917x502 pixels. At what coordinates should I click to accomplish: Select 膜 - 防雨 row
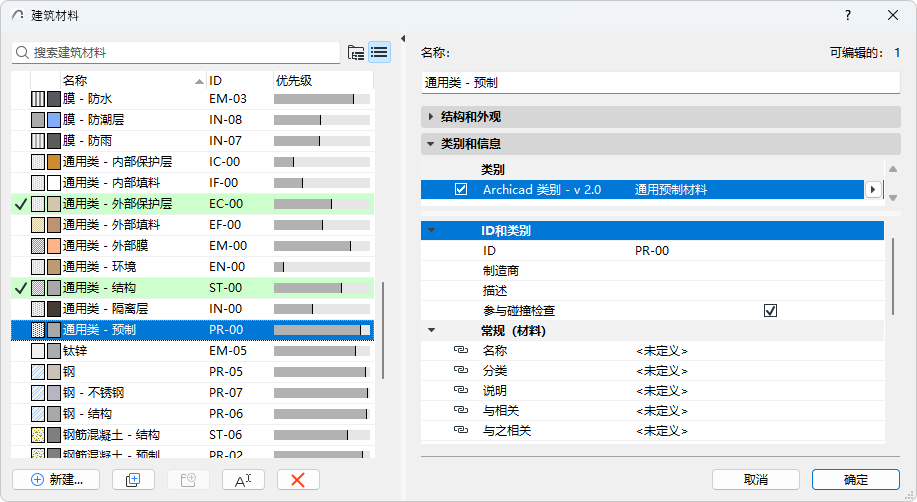pyautogui.click(x=192, y=141)
